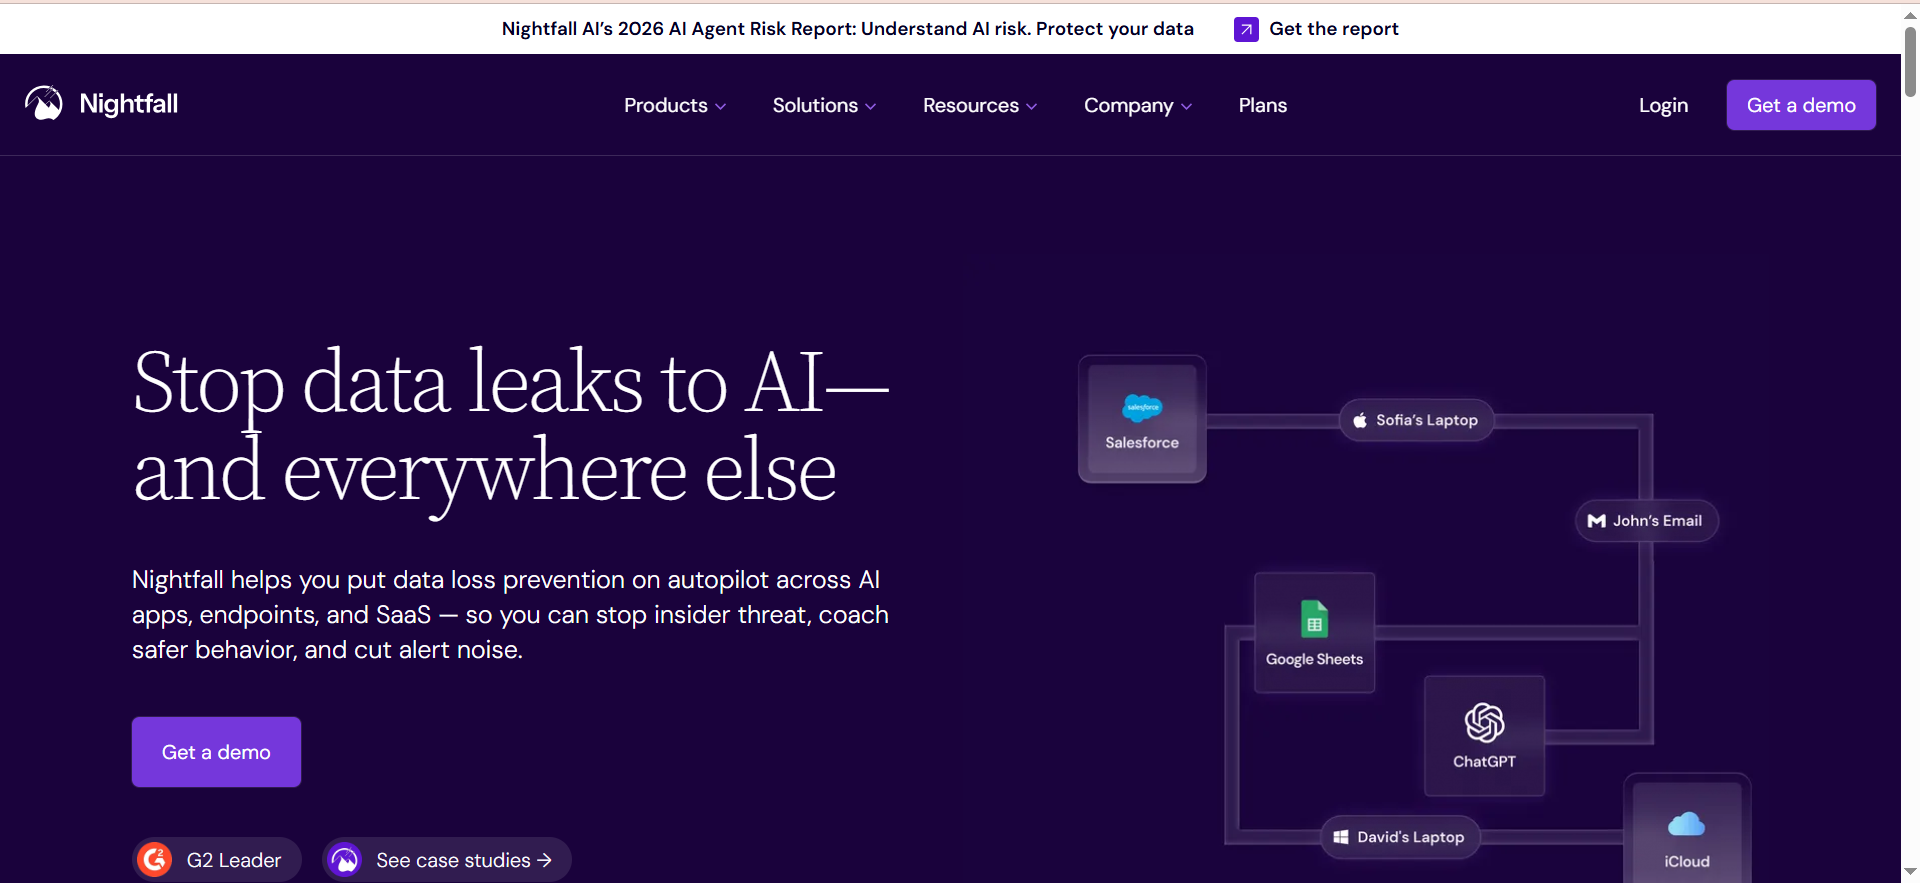Click Get a demo in the header
The width and height of the screenshot is (1920, 883).
1801,105
